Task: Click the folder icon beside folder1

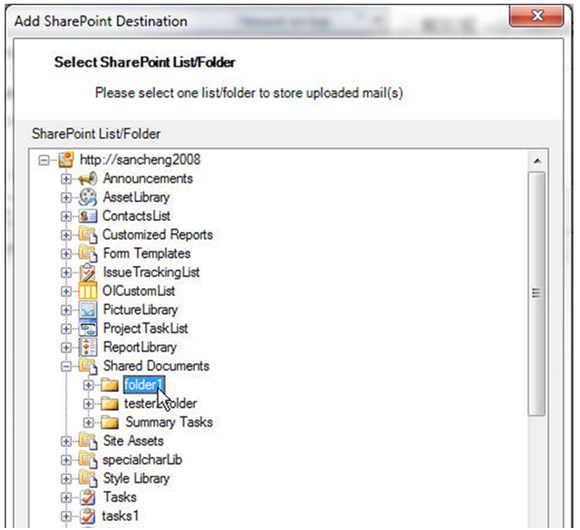Action: tap(110, 385)
